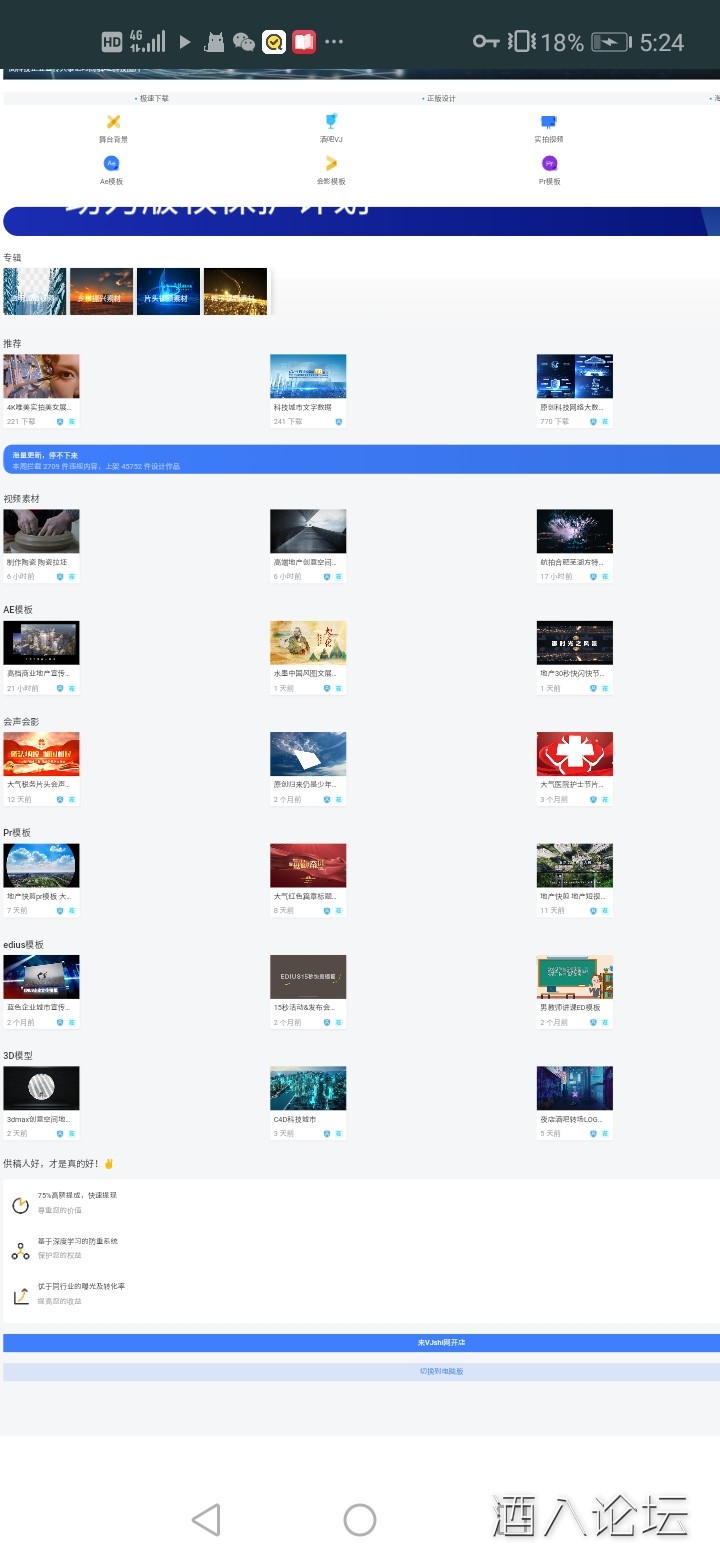Open the 4K唯美实拍 eye thumbnail
The height and width of the screenshot is (1560, 720).
tap(41, 377)
